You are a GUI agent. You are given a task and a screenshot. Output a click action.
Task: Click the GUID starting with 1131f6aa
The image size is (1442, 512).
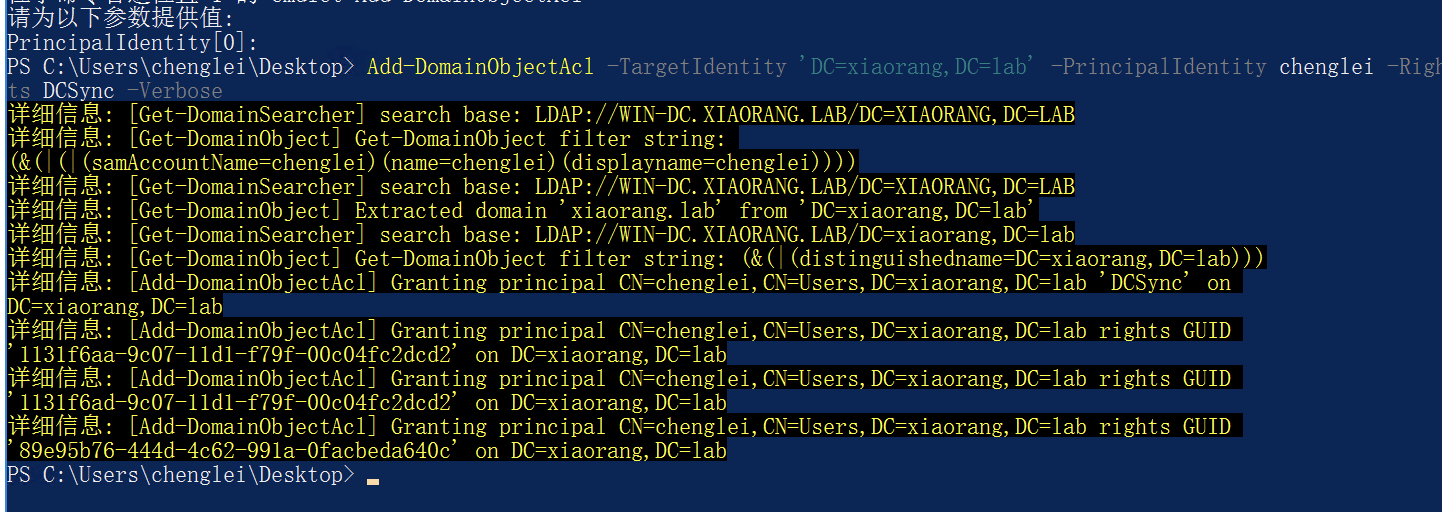tap(234, 355)
